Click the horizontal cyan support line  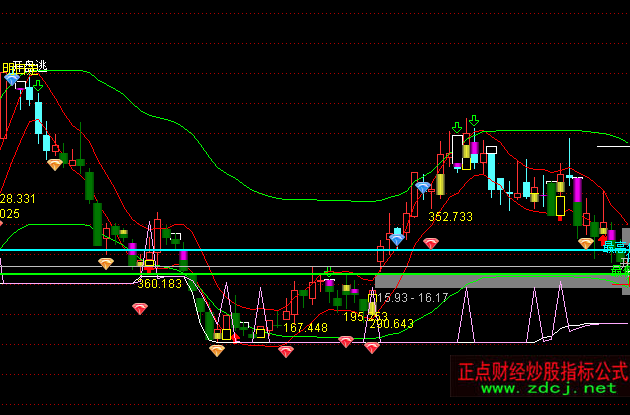point(300,251)
